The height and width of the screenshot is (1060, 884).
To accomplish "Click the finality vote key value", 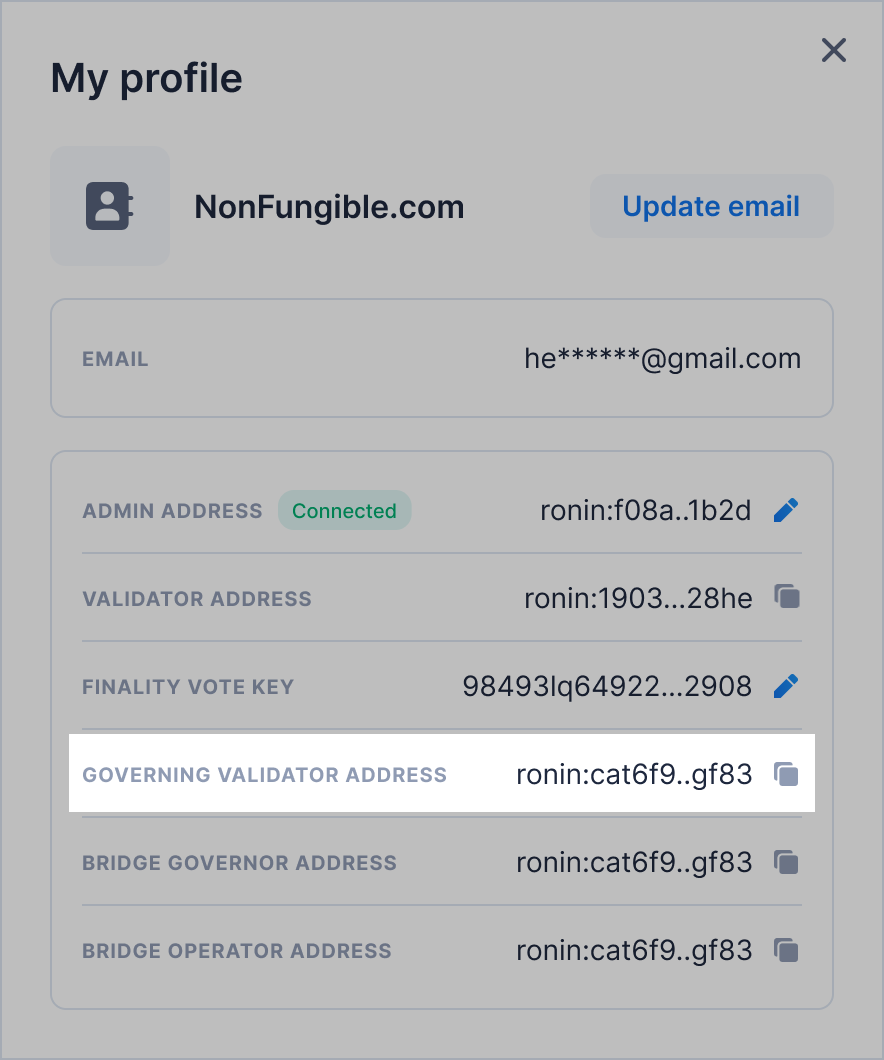I will [606, 686].
